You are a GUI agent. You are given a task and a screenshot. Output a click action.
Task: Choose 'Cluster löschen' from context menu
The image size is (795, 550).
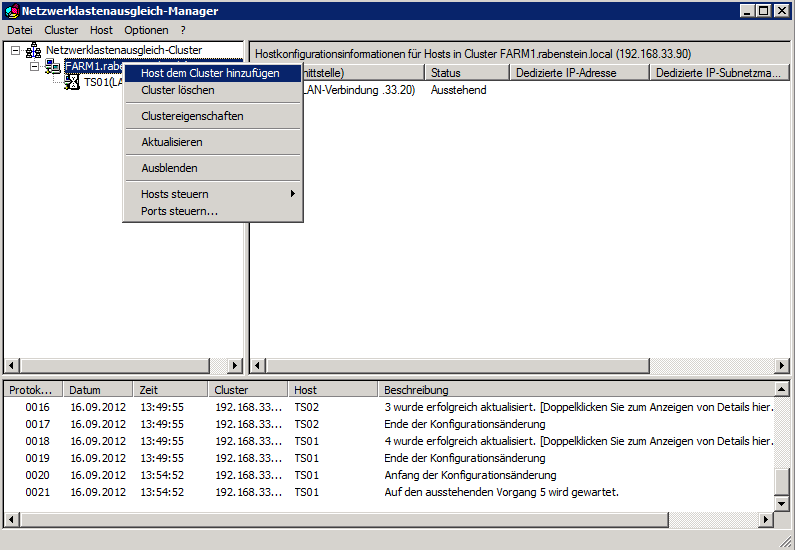pyautogui.click(x=178, y=90)
